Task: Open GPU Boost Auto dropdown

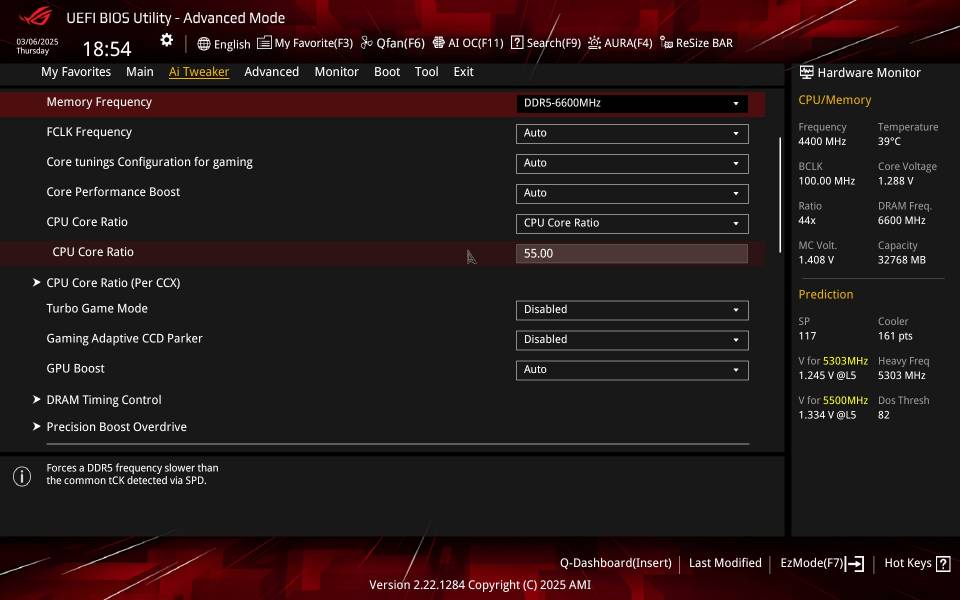Action: point(632,369)
